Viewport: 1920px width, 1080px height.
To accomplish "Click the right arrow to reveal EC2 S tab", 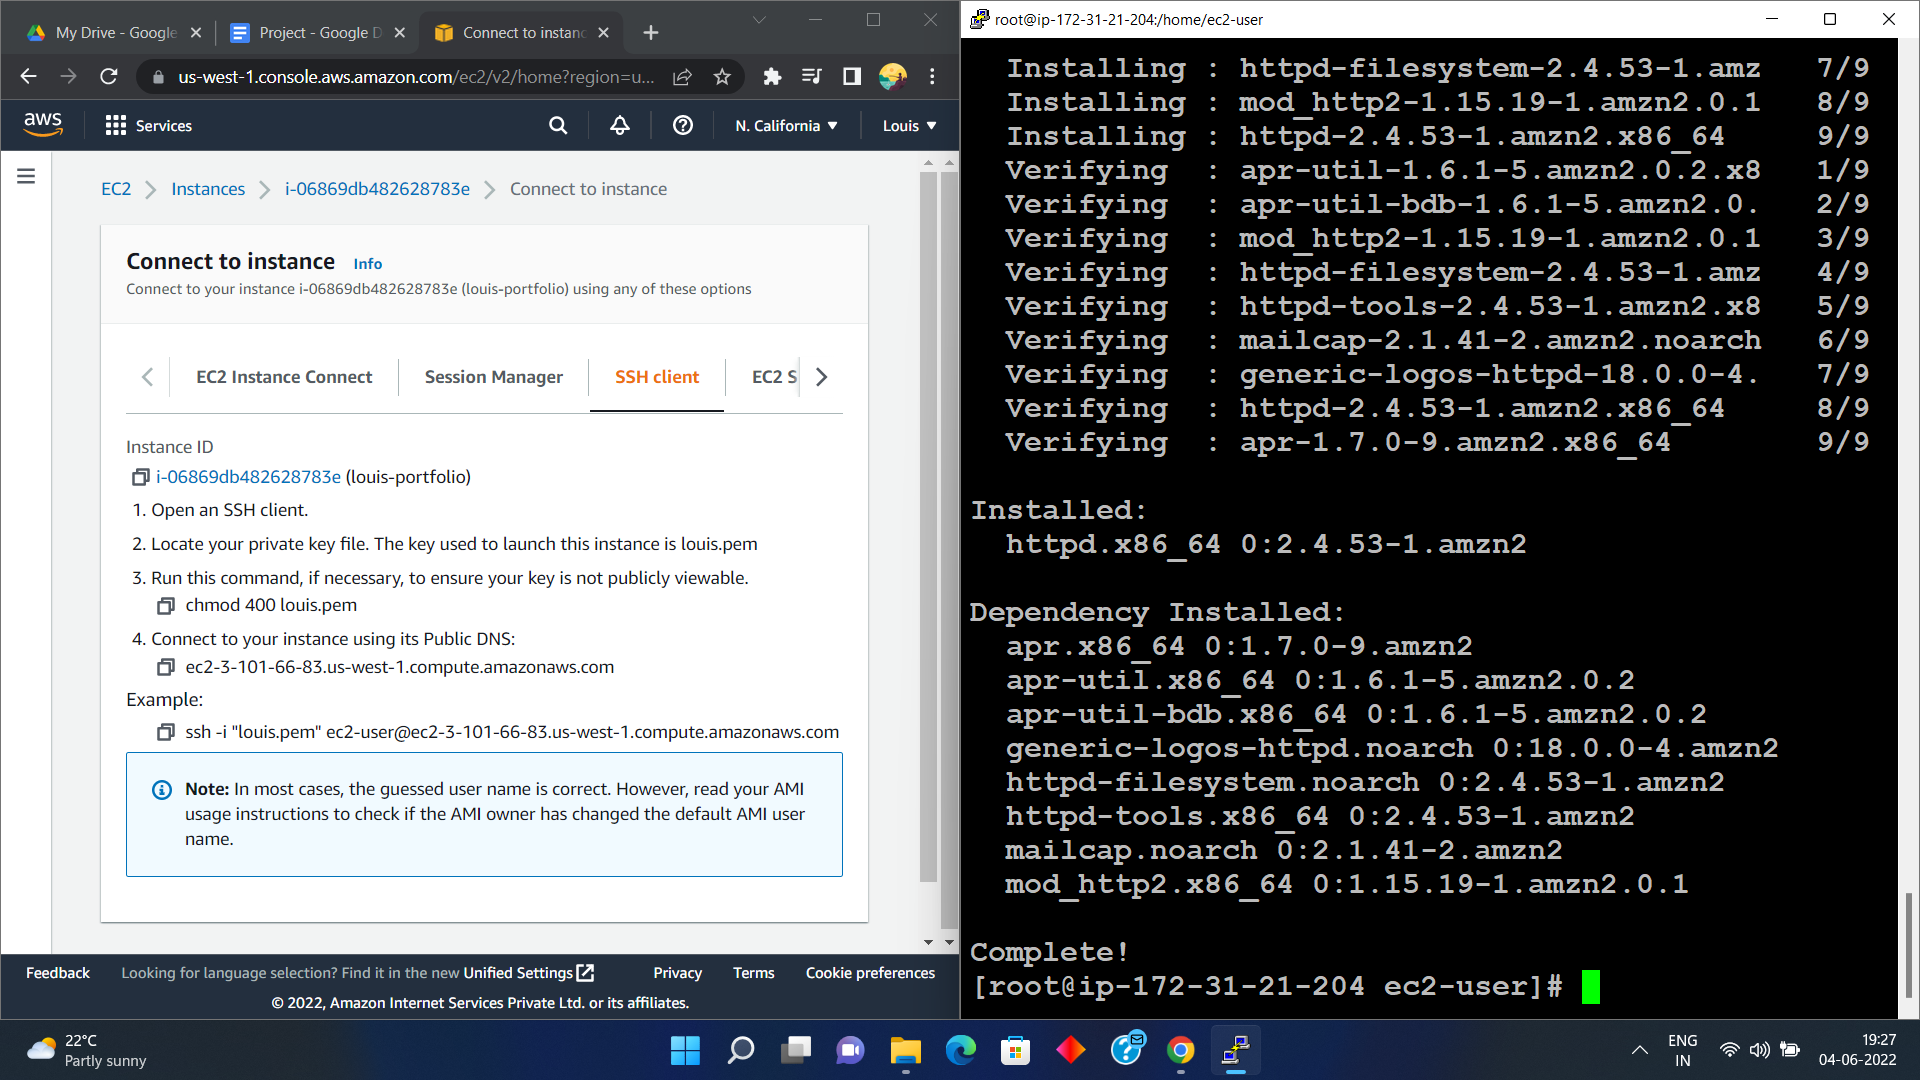I will (x=822, y=377).
